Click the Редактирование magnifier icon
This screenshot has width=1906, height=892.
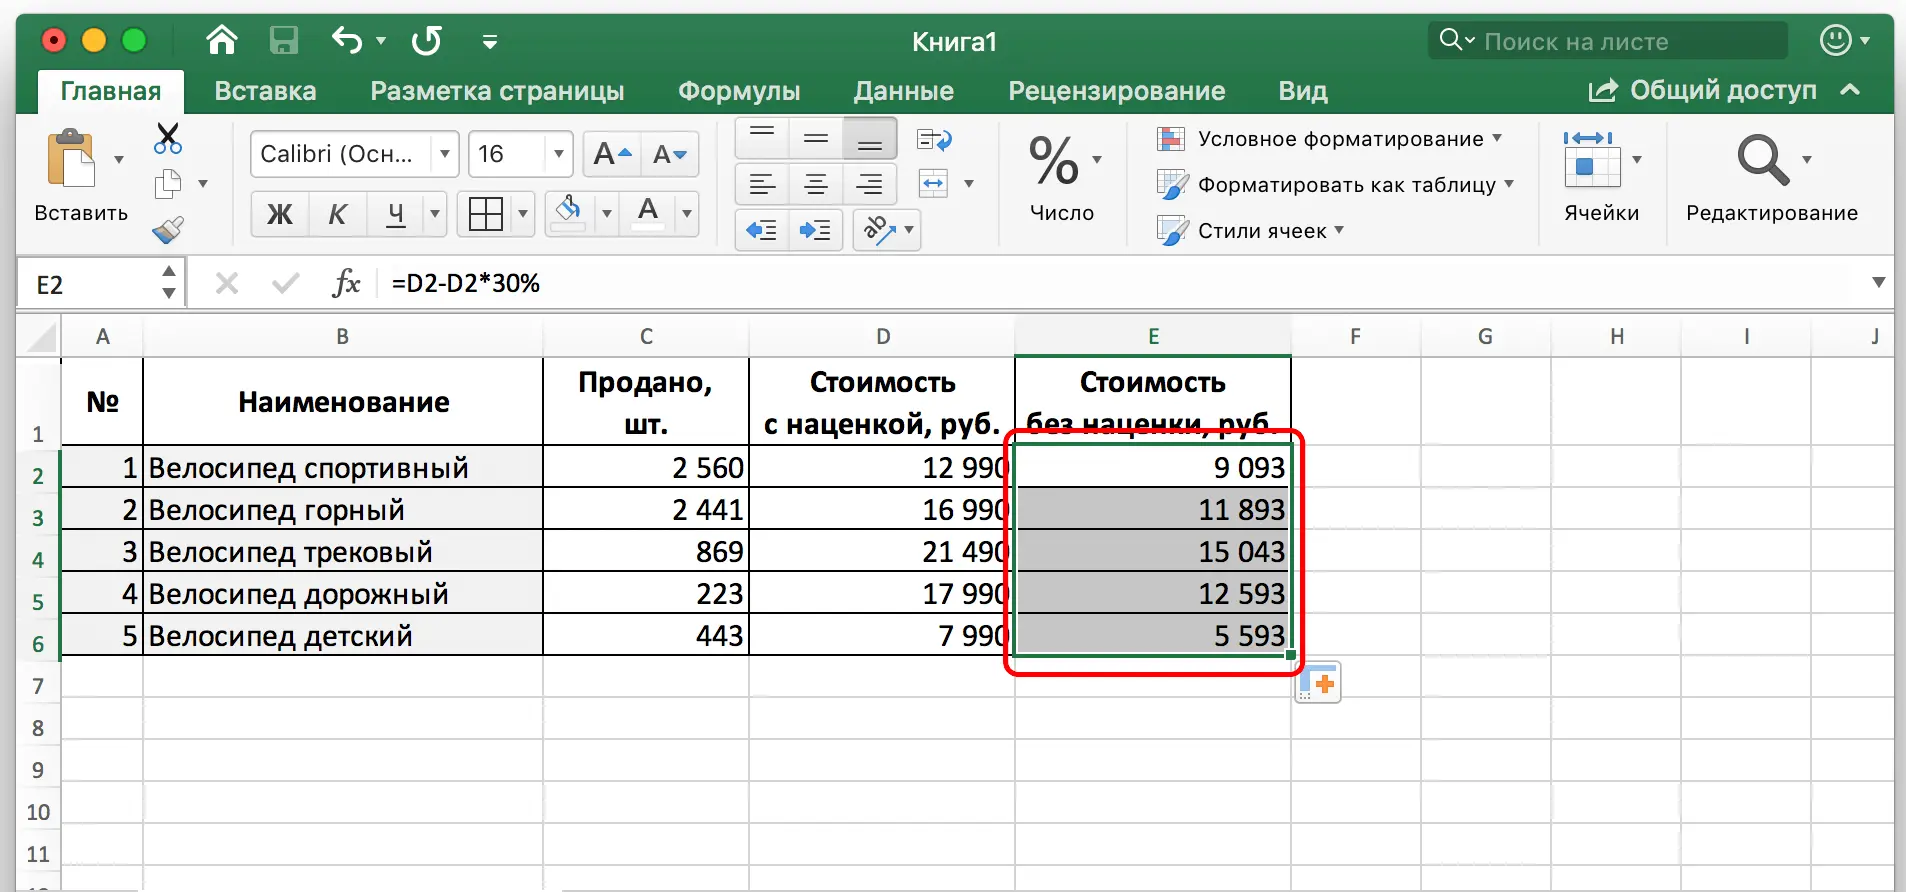coord(1762,160)
